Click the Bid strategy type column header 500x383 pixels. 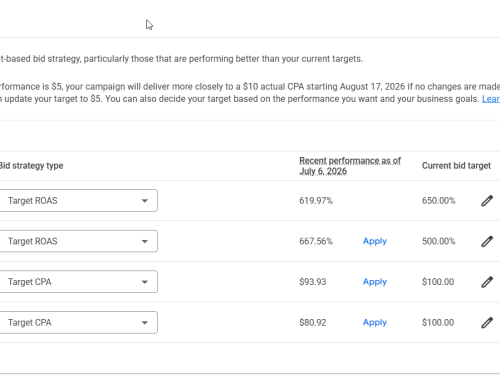click(31, 166)
